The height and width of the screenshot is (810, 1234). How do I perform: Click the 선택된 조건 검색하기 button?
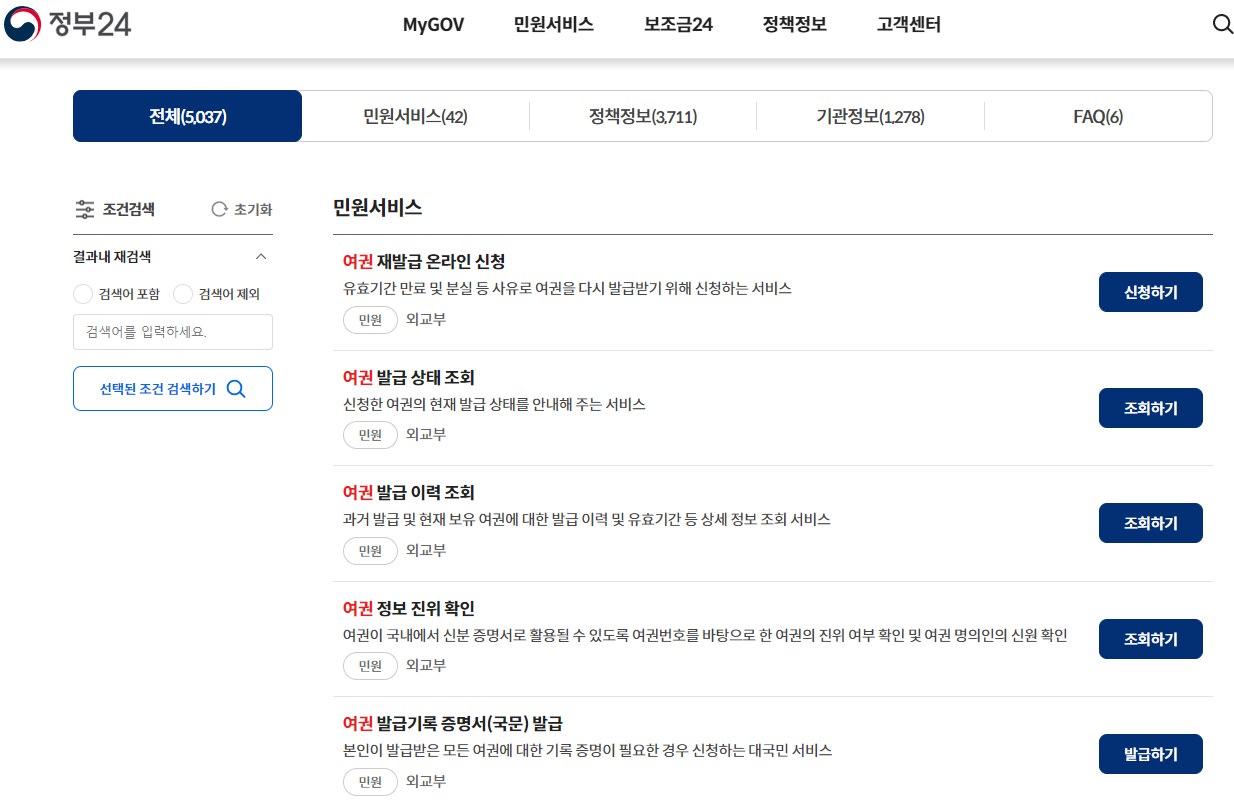coord(173,389)
